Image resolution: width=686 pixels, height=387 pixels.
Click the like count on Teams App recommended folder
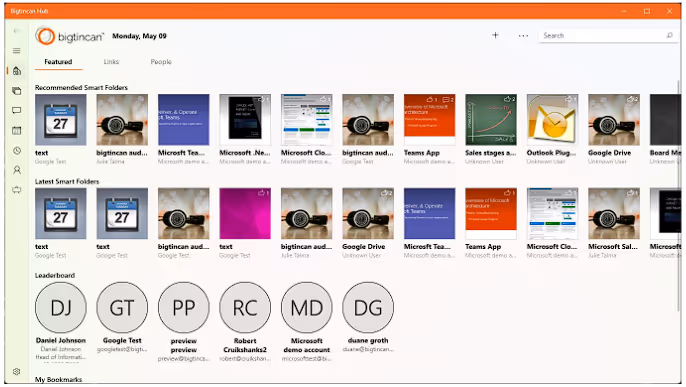(432, 99)
